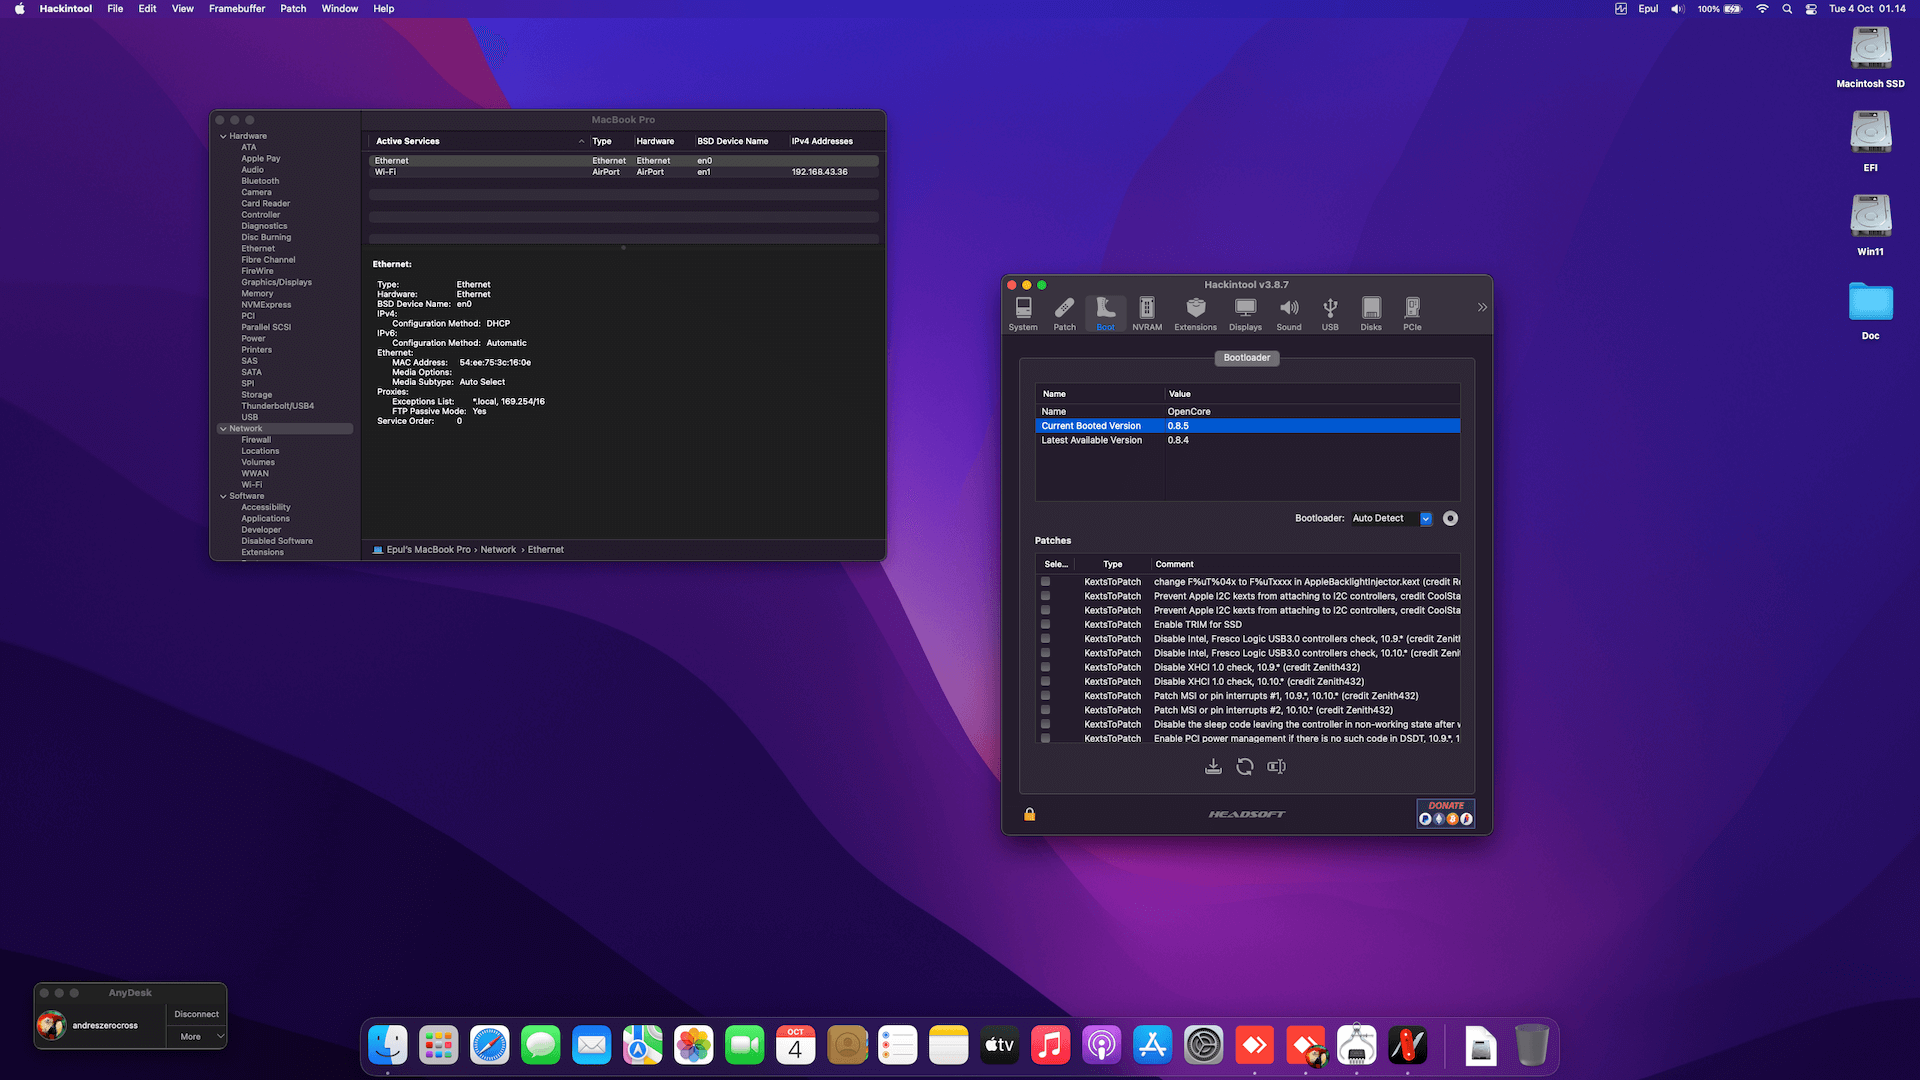Open NVRAM section in Hackintool
Viewport: 1920px width, 1080px height.
coord(1147,313)
